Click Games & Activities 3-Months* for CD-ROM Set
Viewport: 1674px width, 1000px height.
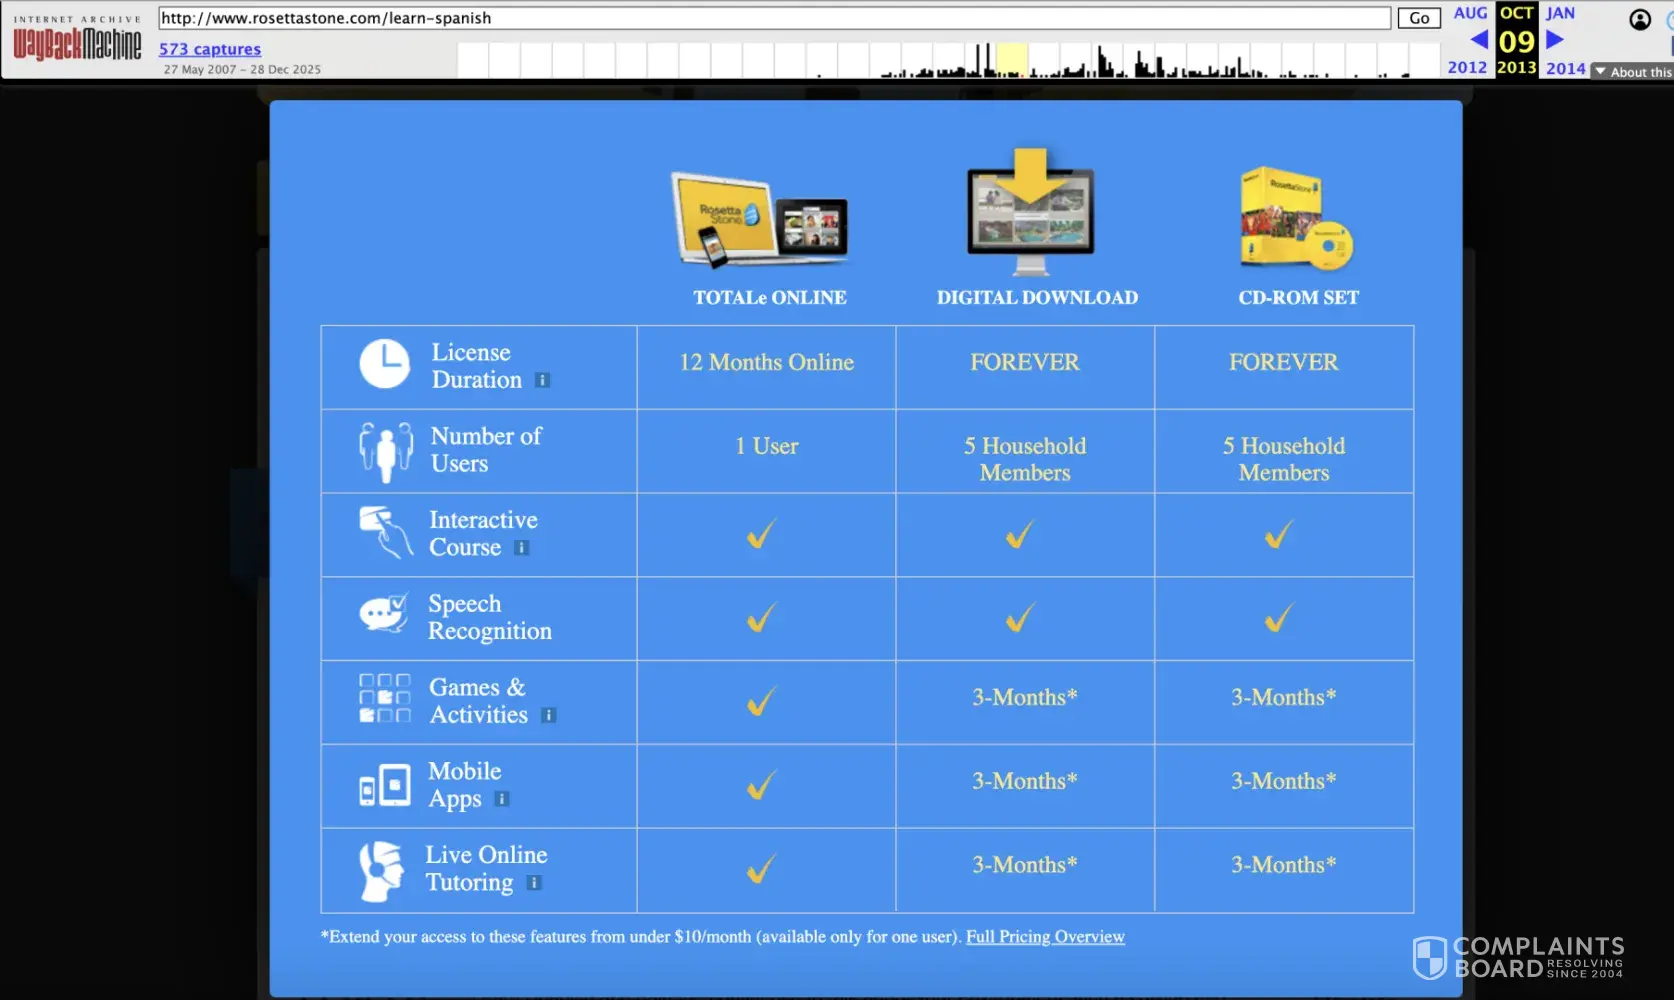(1284, 697)
